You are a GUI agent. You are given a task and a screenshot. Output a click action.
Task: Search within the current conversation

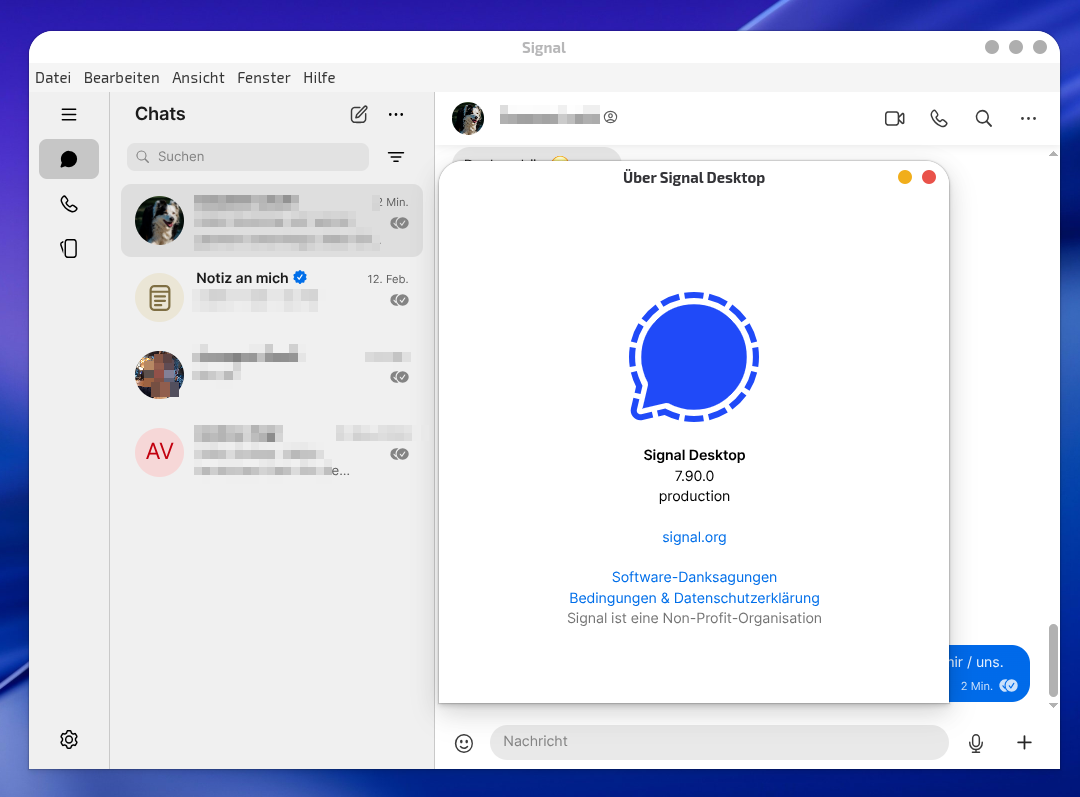[983, 118]
